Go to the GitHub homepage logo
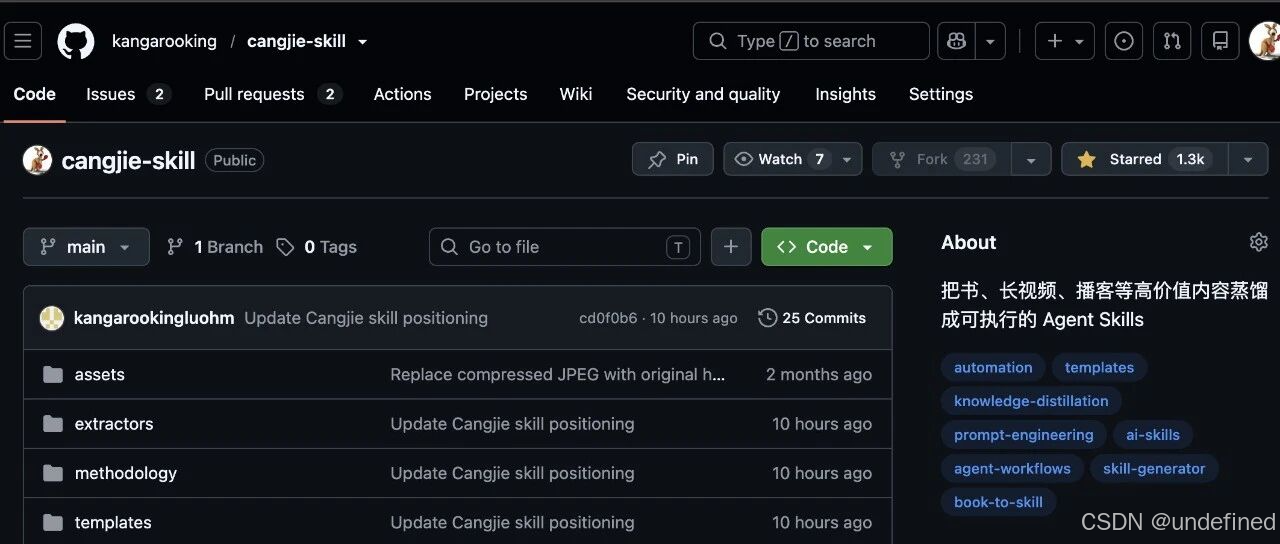This screenshot has width=1280, height=544. click(x=76, y=41)
